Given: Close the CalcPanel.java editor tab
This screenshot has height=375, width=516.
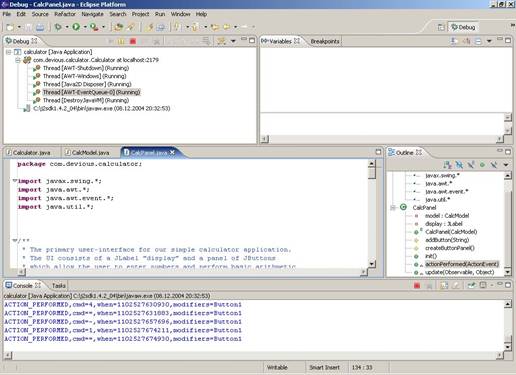Looking at the screenshot, I should (x=172, y=152).
